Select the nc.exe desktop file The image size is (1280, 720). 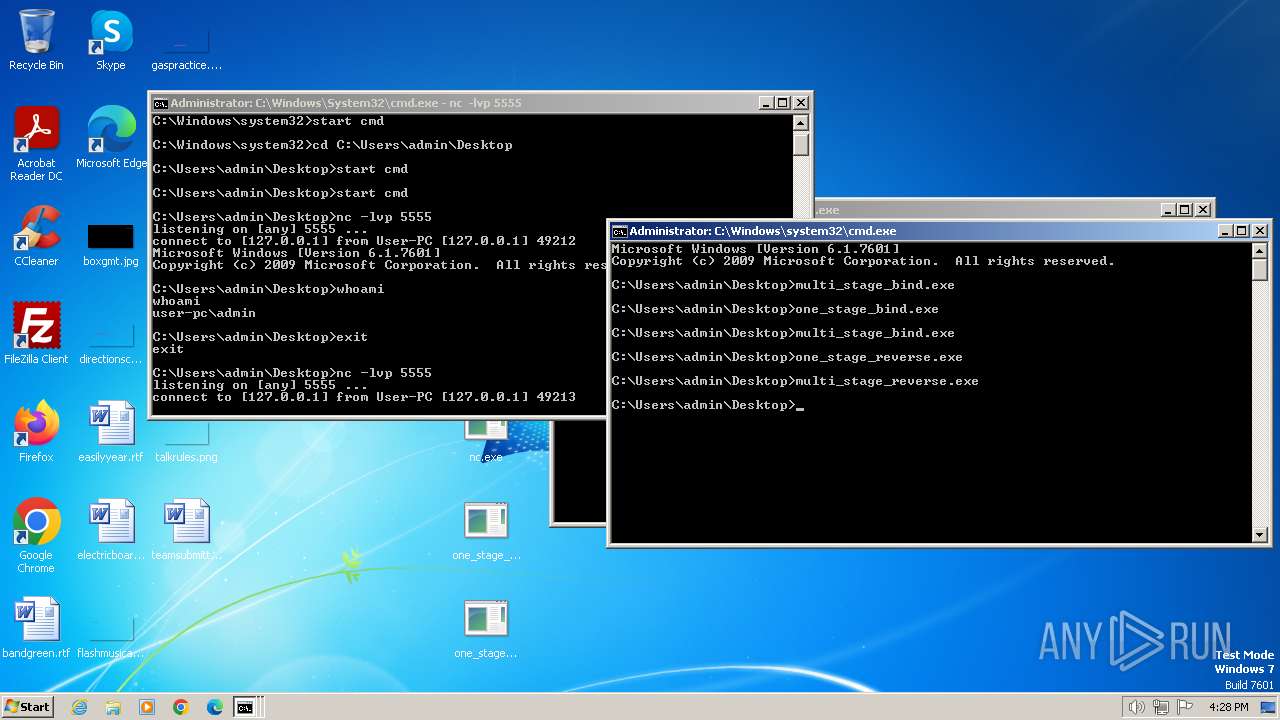pyautogui.click(x=486, y=442)
